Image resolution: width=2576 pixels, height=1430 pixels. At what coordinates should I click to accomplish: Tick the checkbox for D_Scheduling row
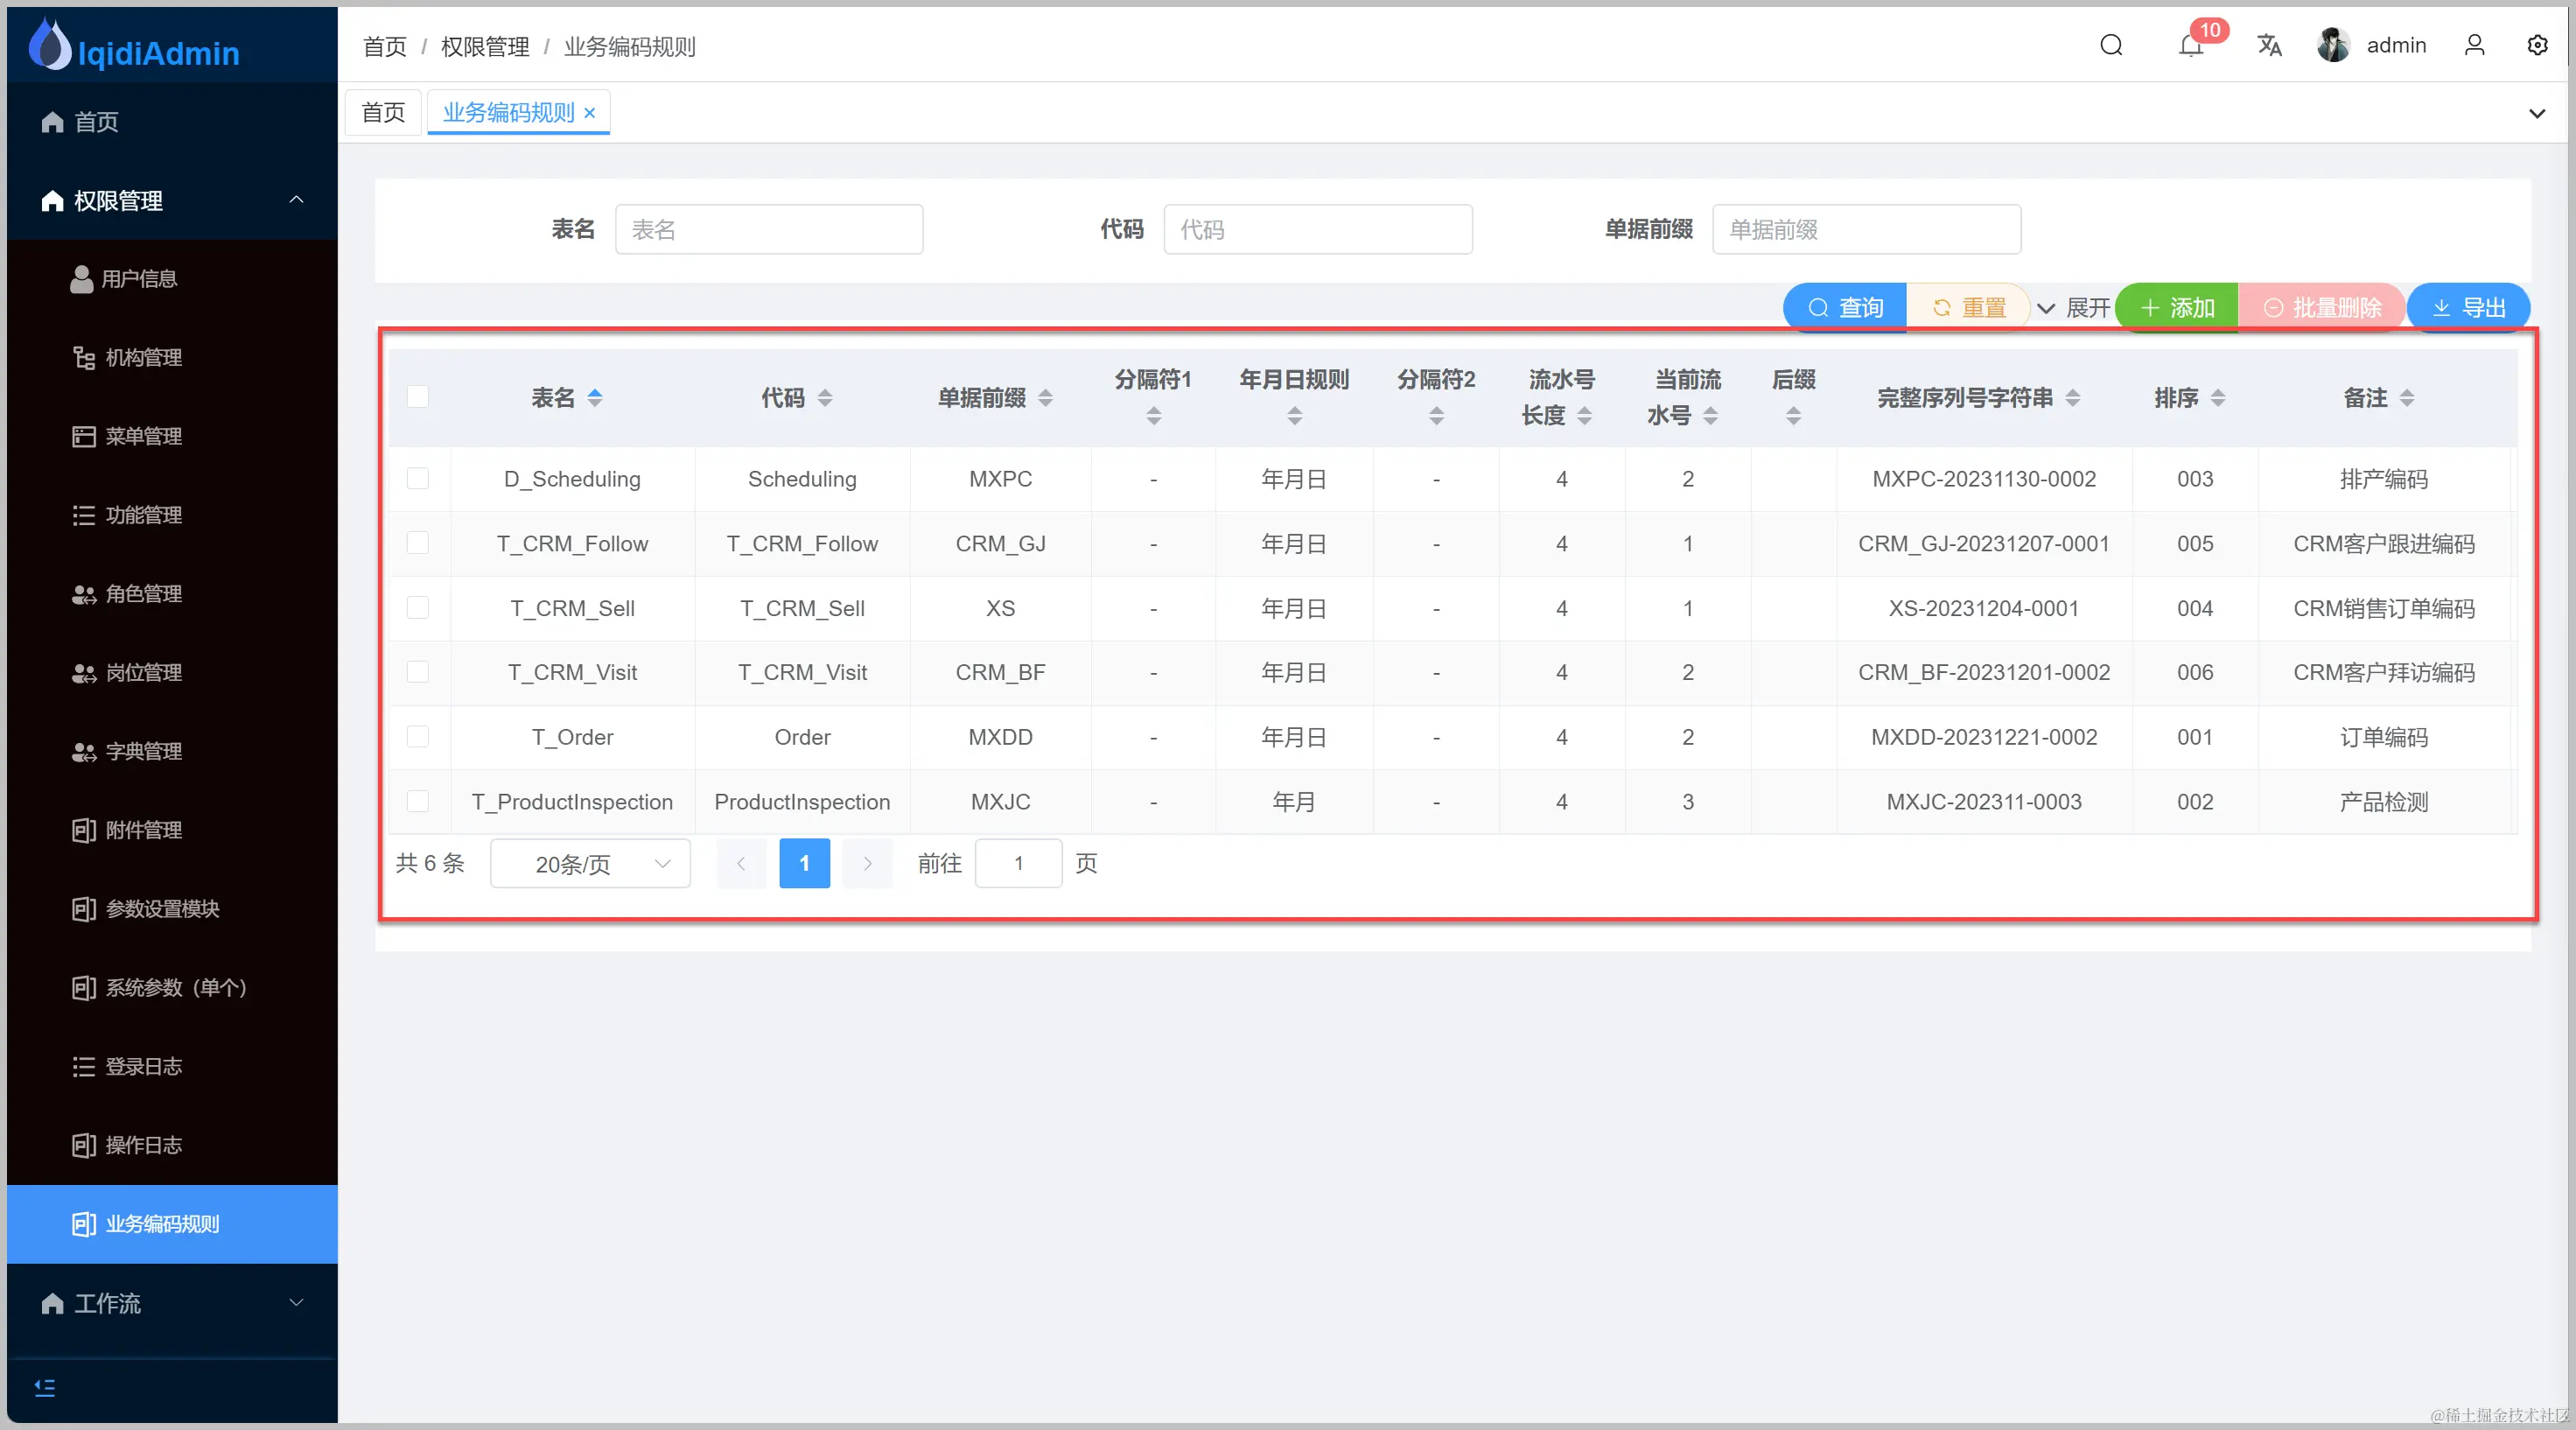[x=418, y=478]
